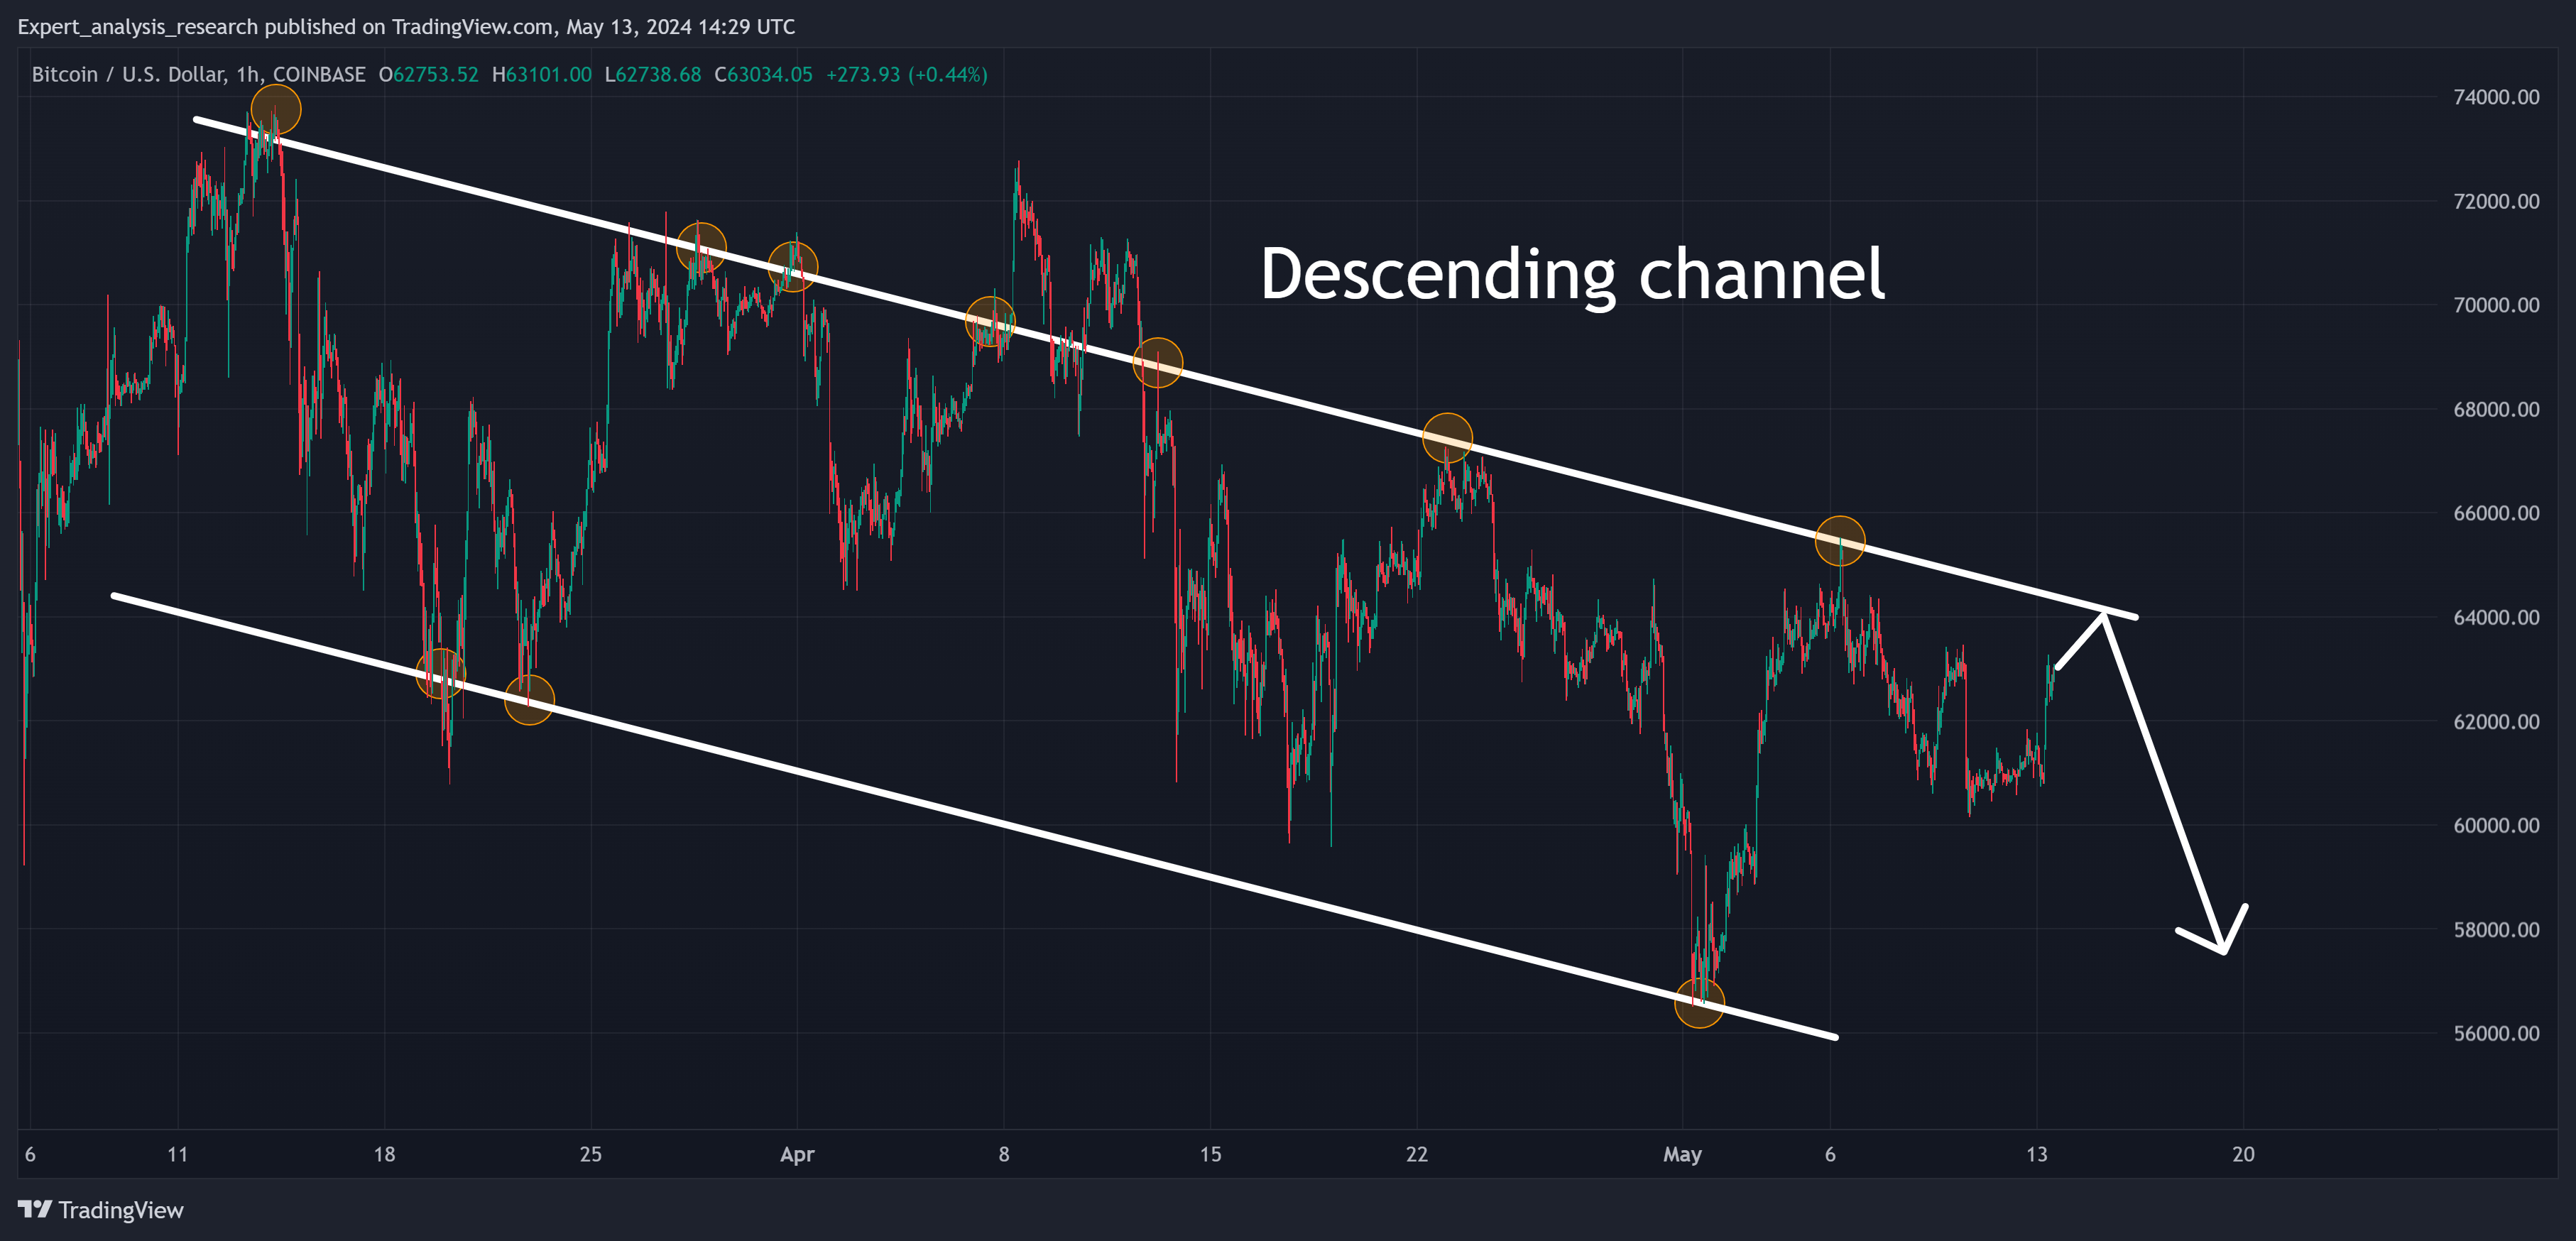Click the 56000.00 price axis label

(x=2496, y=1033)
